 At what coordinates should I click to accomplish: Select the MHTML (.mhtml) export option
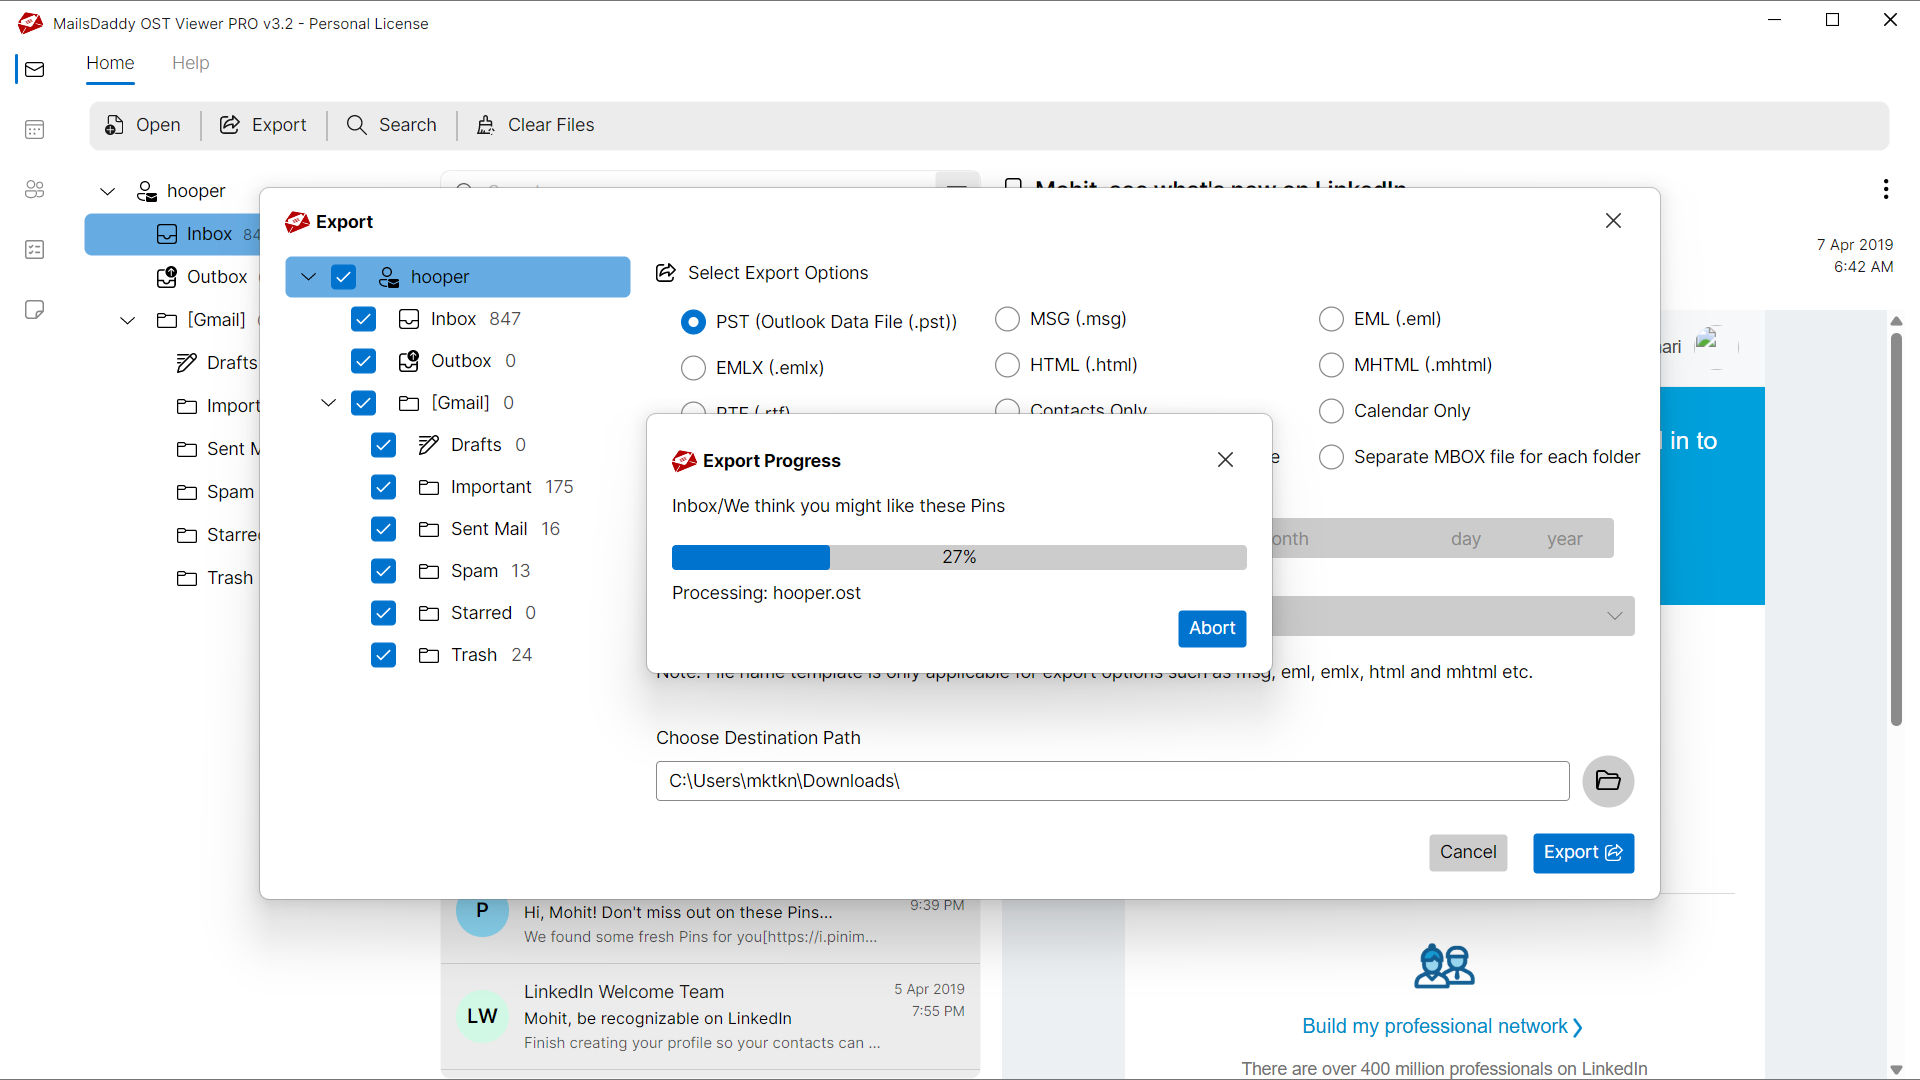coord(1331,365)
